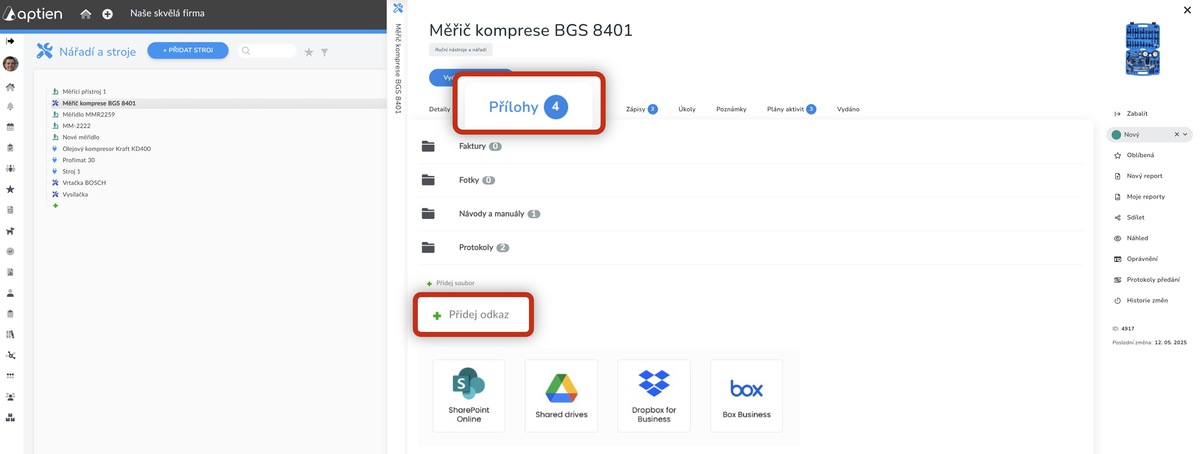Open the Protokoly folder
The height and width of the screenshot is (454, 1200).
(476, 247)
